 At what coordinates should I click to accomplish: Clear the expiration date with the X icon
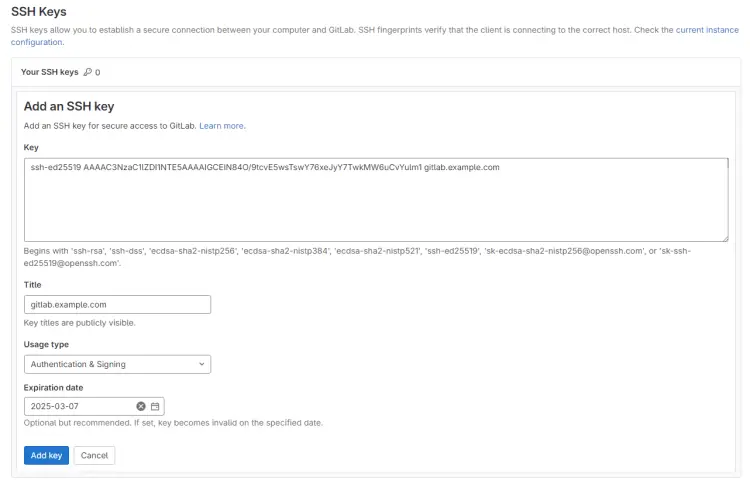coord(141,406)
